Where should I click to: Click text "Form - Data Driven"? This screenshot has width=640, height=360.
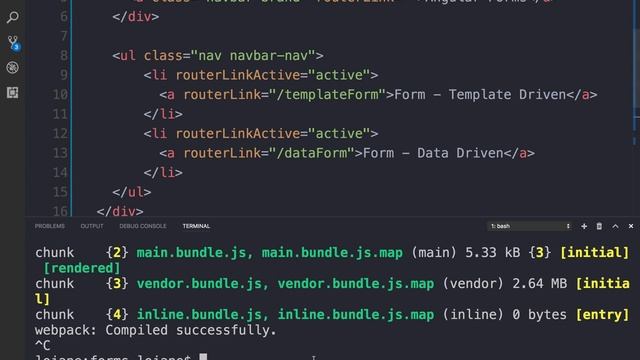pyautogui.click(x=433, y=153)
